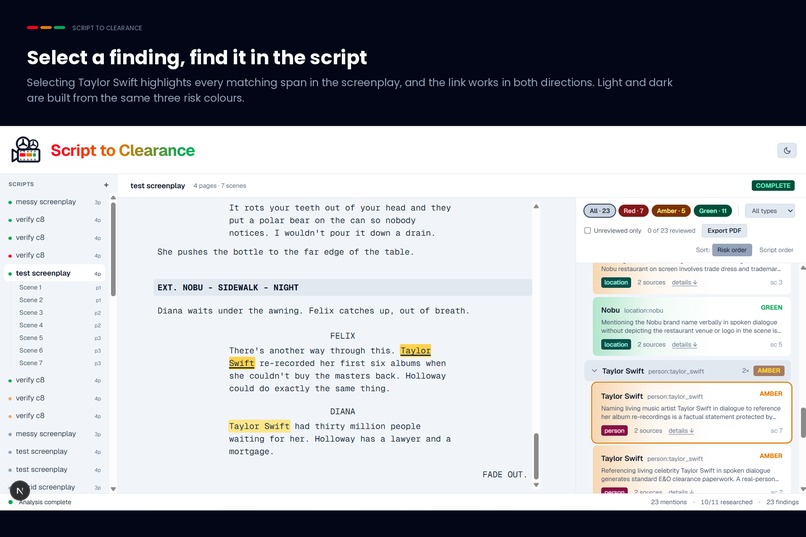Click sidebar list scroll up arrow
The height and width of the screenshot is (537, 806).
(x=113, y=198)
